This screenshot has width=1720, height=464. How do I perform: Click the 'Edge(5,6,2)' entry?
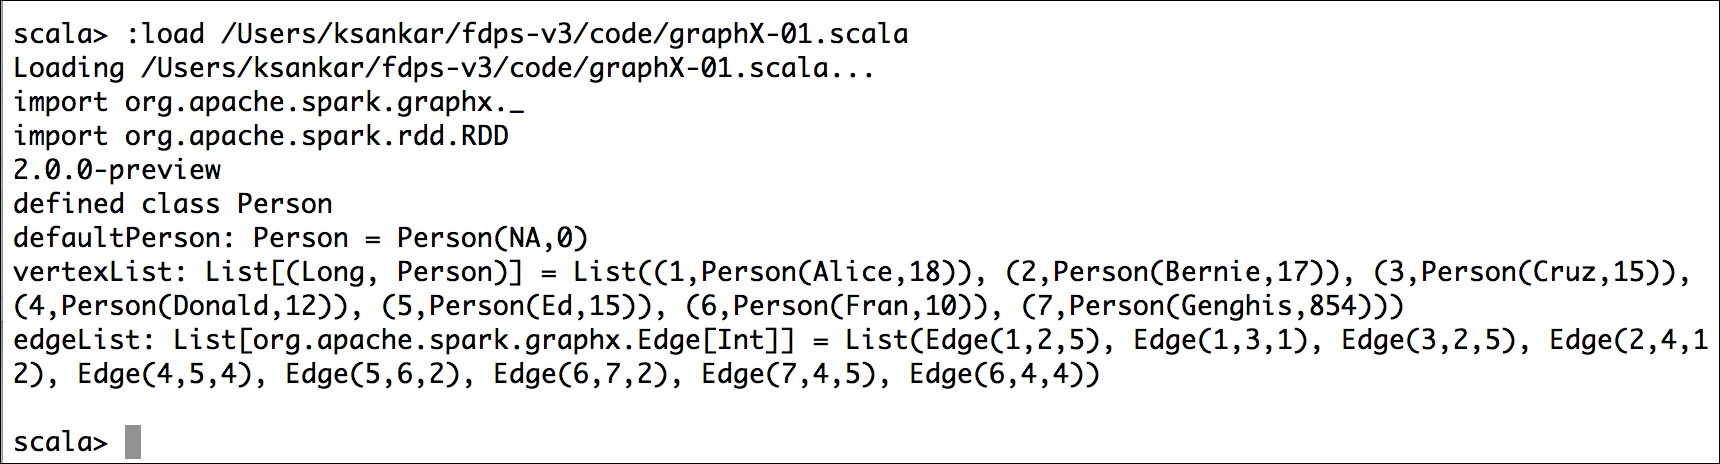click(x=373, y=374)
